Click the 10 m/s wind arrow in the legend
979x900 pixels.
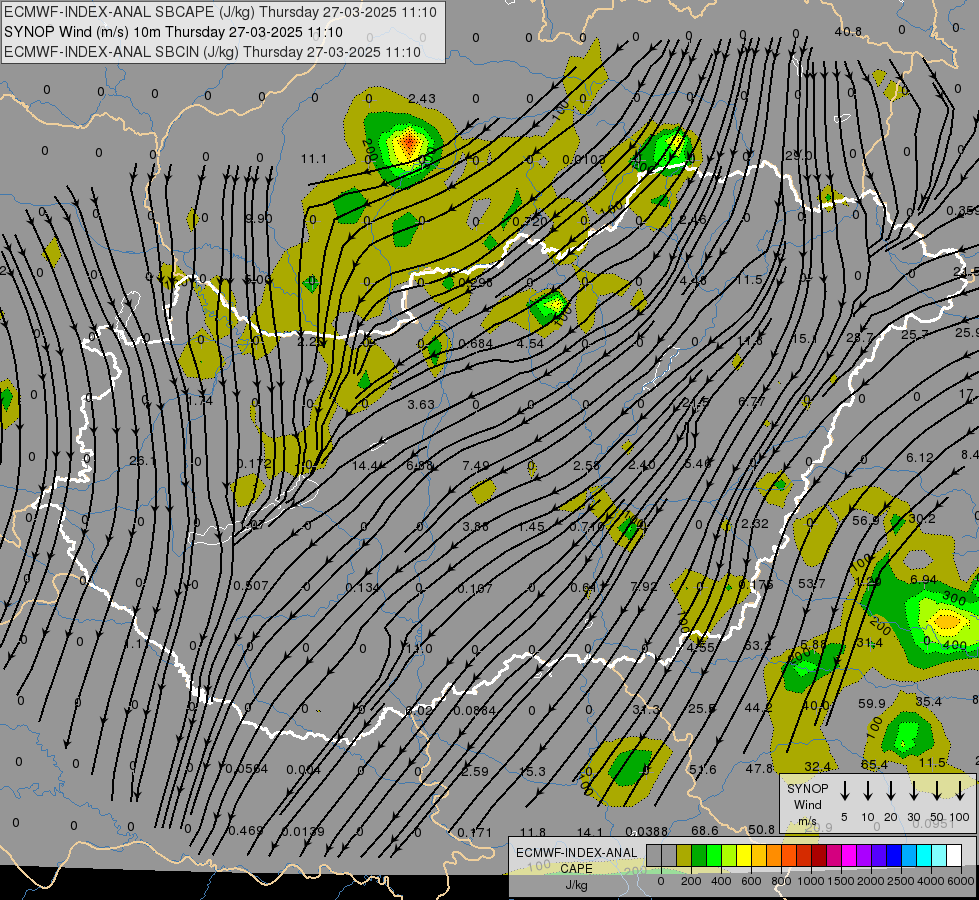[x=867, y=791]
